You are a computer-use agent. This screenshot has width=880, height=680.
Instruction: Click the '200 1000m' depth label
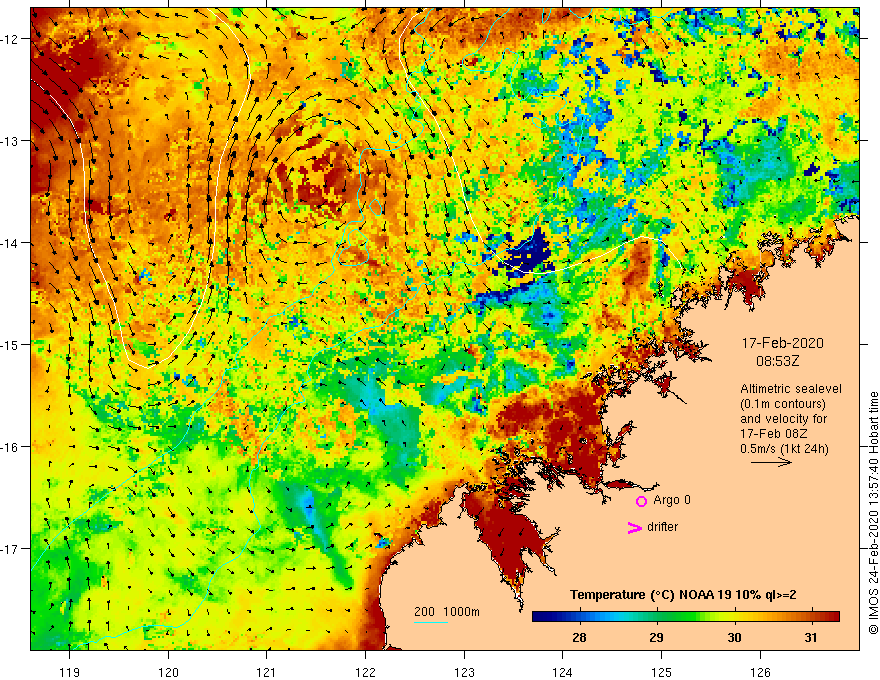(x=447, y=612)
